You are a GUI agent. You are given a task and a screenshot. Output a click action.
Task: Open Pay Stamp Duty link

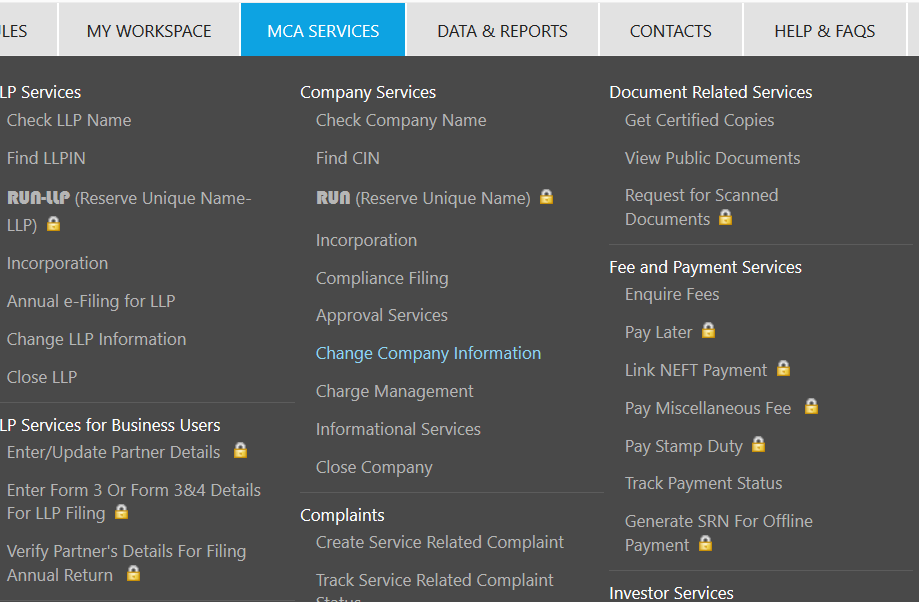pos(683,446)
